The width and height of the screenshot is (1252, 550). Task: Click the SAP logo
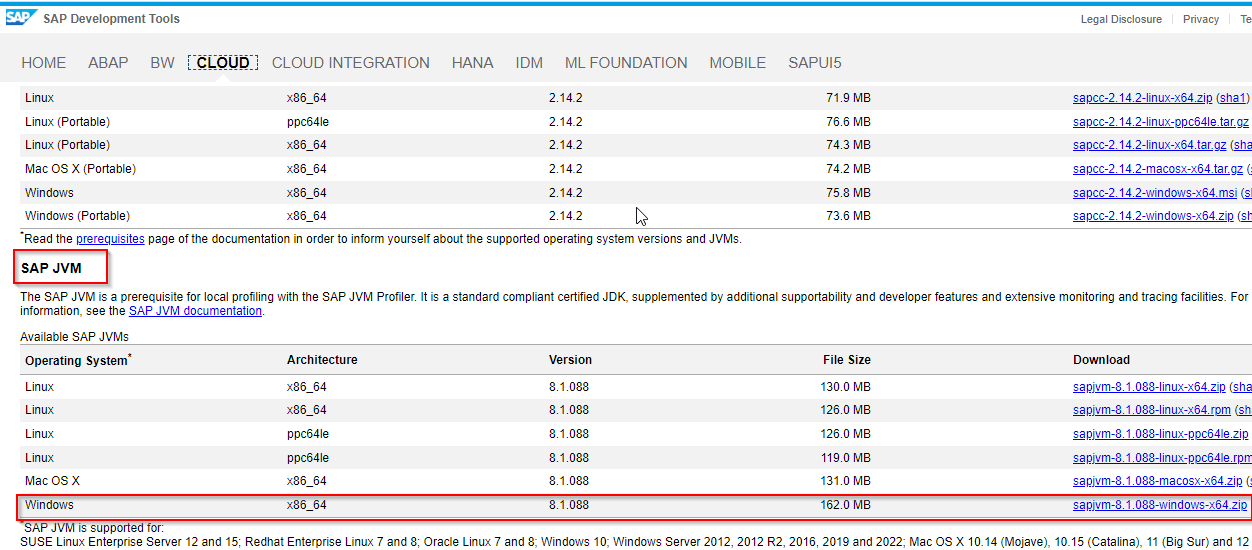pyautogui.click(x=22, y=18)
